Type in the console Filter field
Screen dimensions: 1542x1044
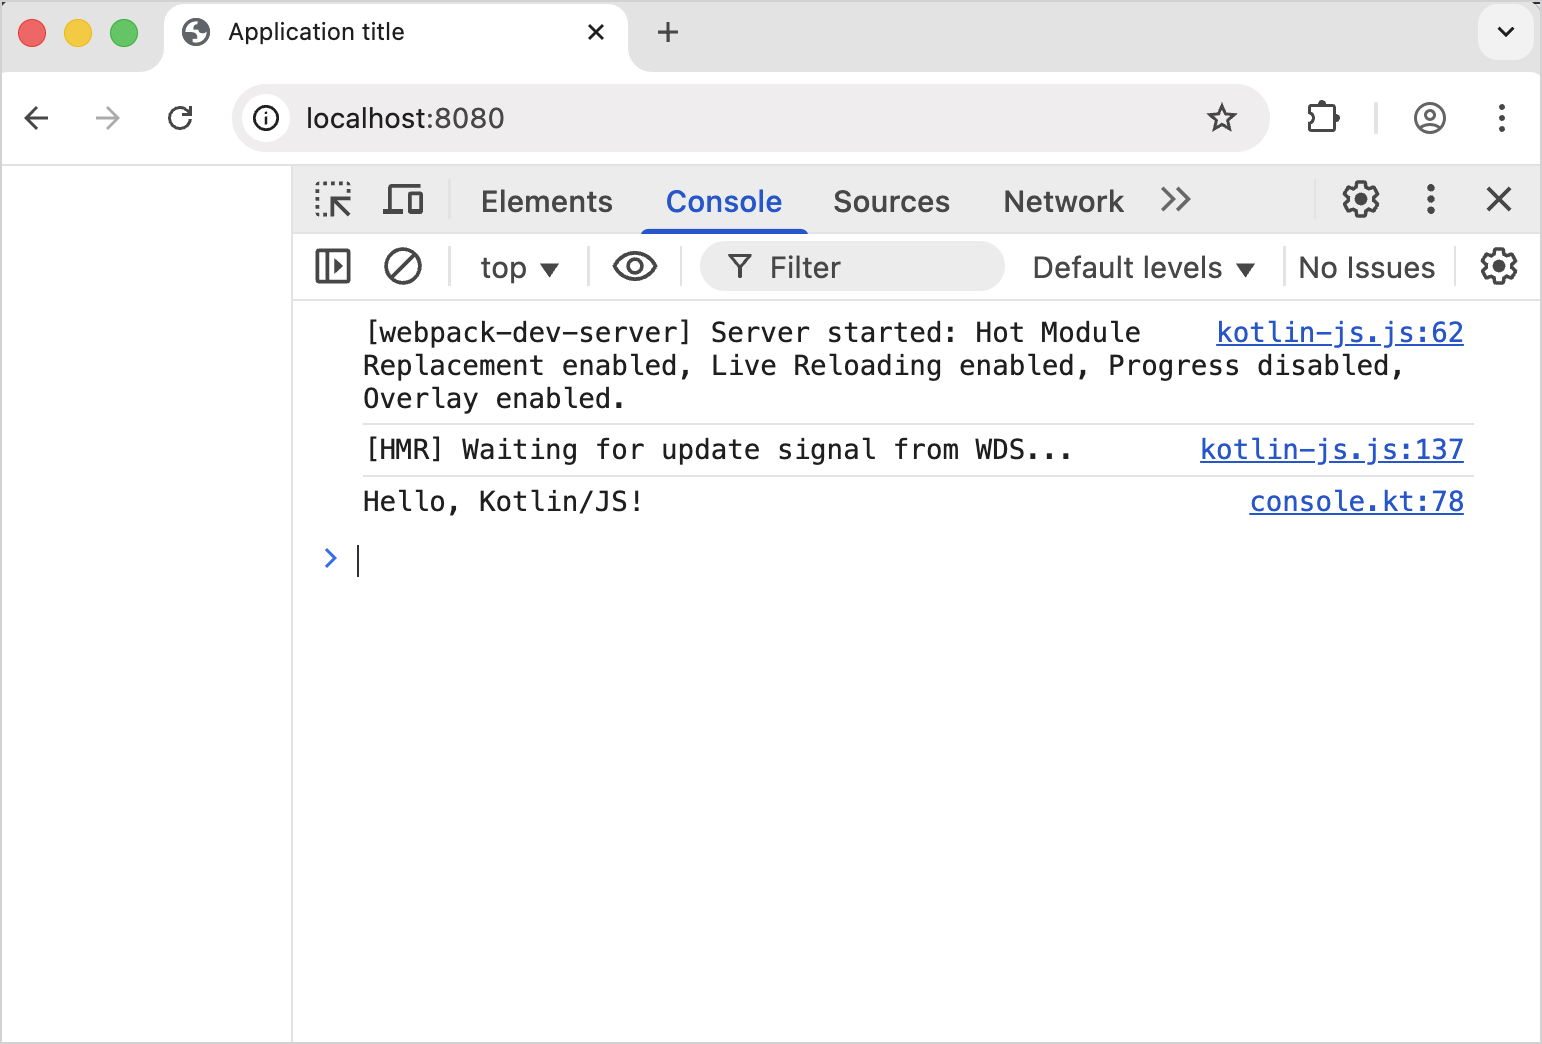click(x=850, y=267)
